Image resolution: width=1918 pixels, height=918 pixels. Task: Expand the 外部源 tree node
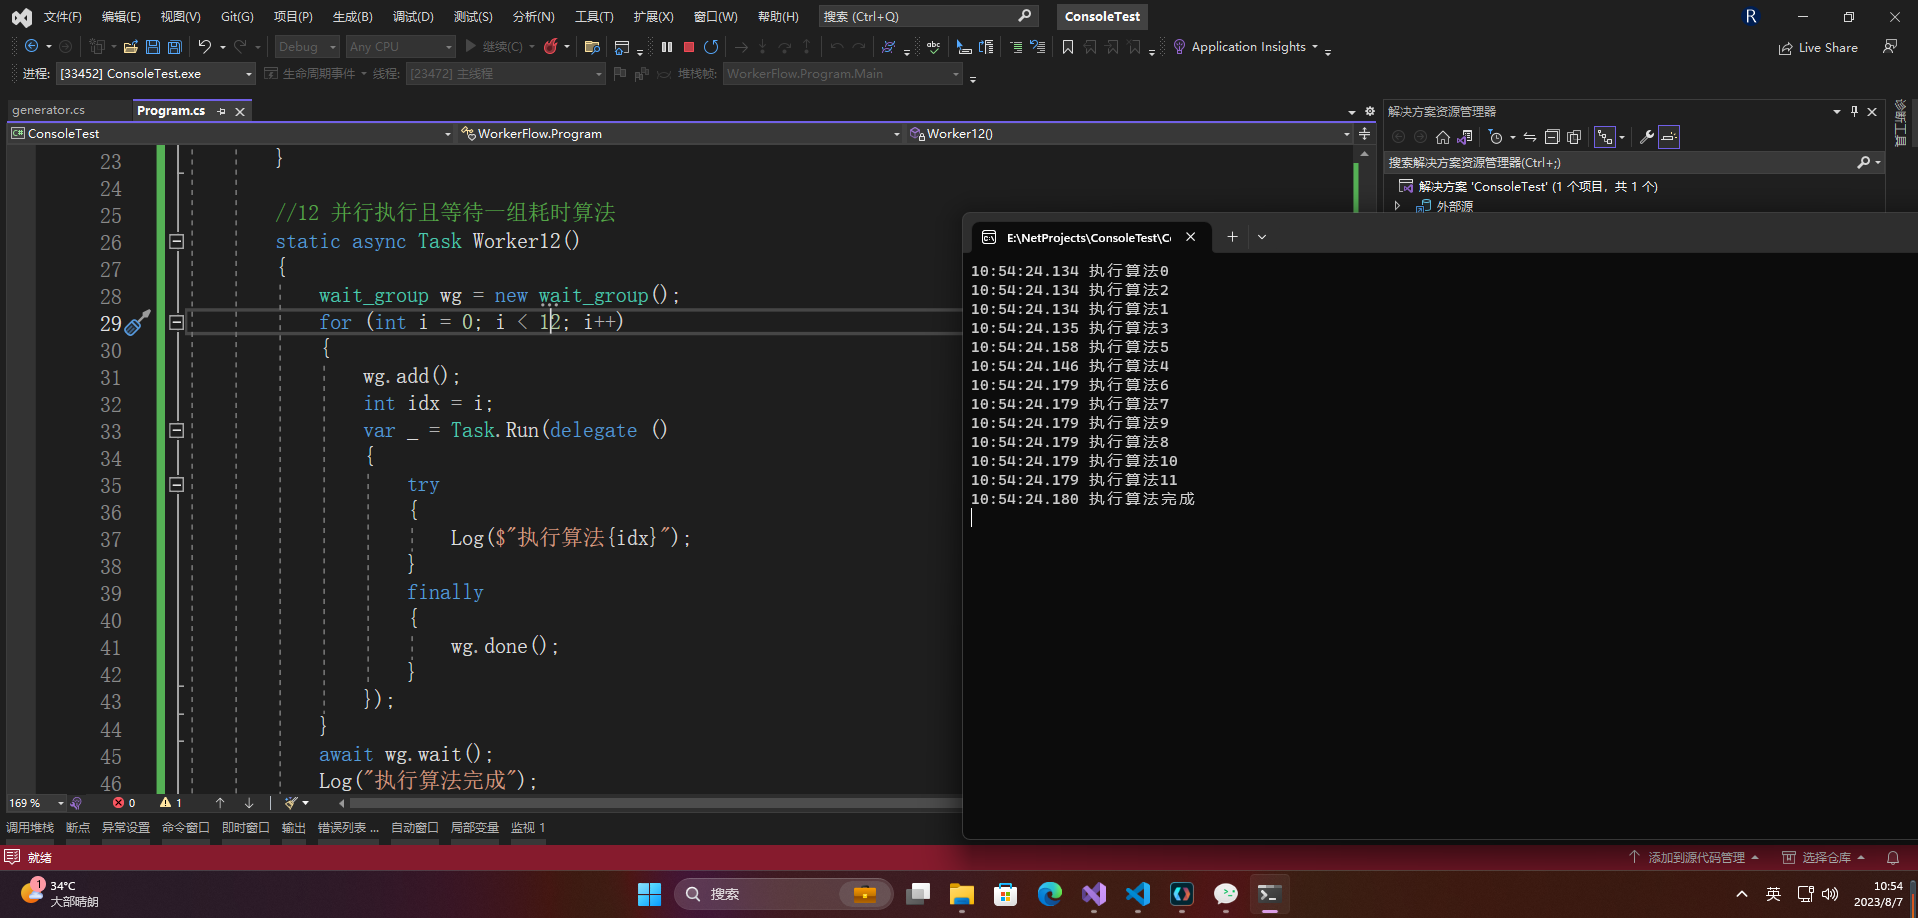click(x=1398, y=206)
